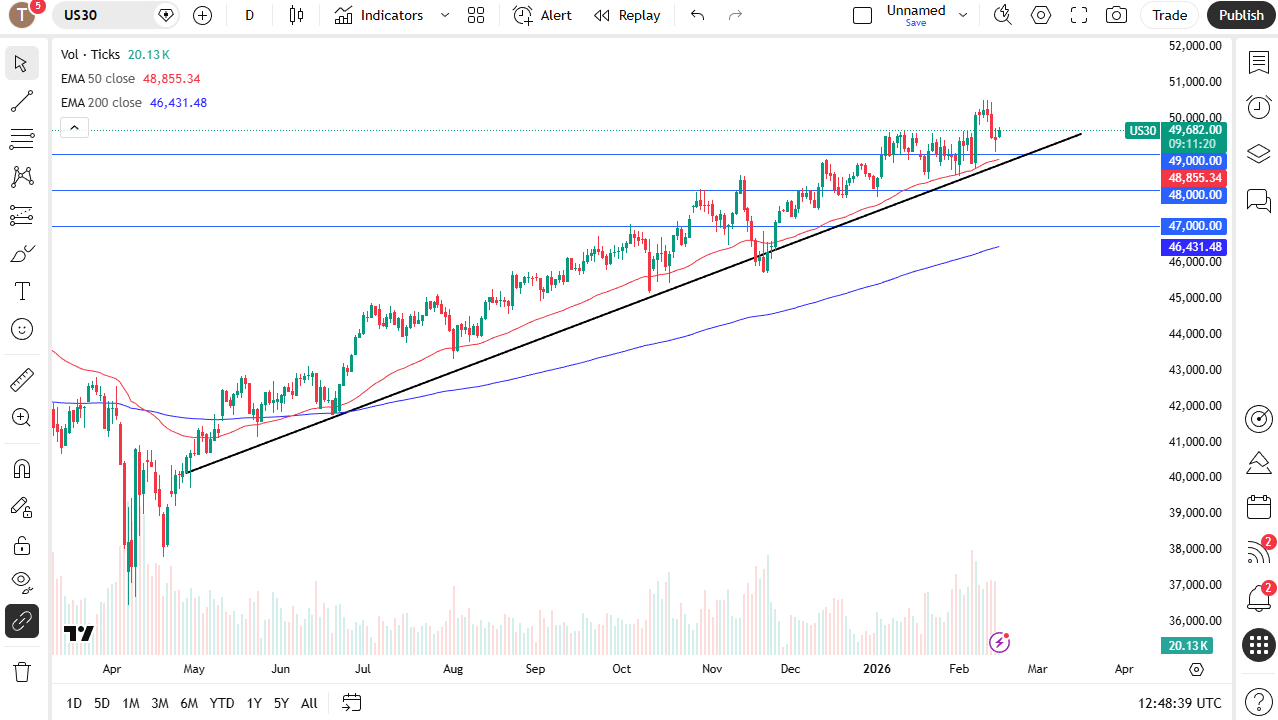Expand the indicator favorites dropdown arrow

[445, 15]
